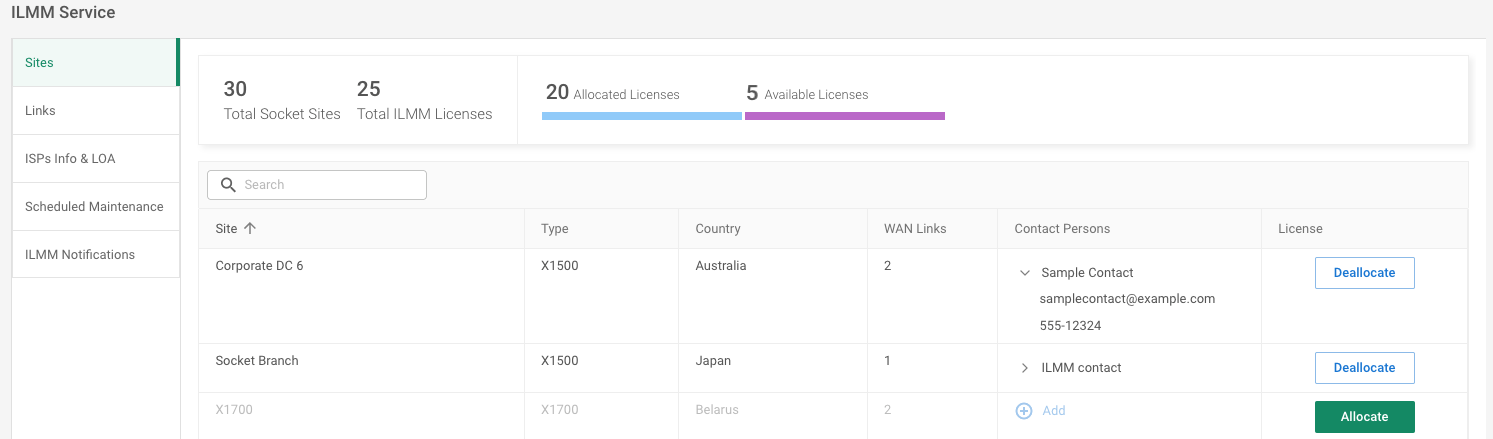The image size is (1493, 439).
Task: Focus the Search input field
Action: (330, 185)
